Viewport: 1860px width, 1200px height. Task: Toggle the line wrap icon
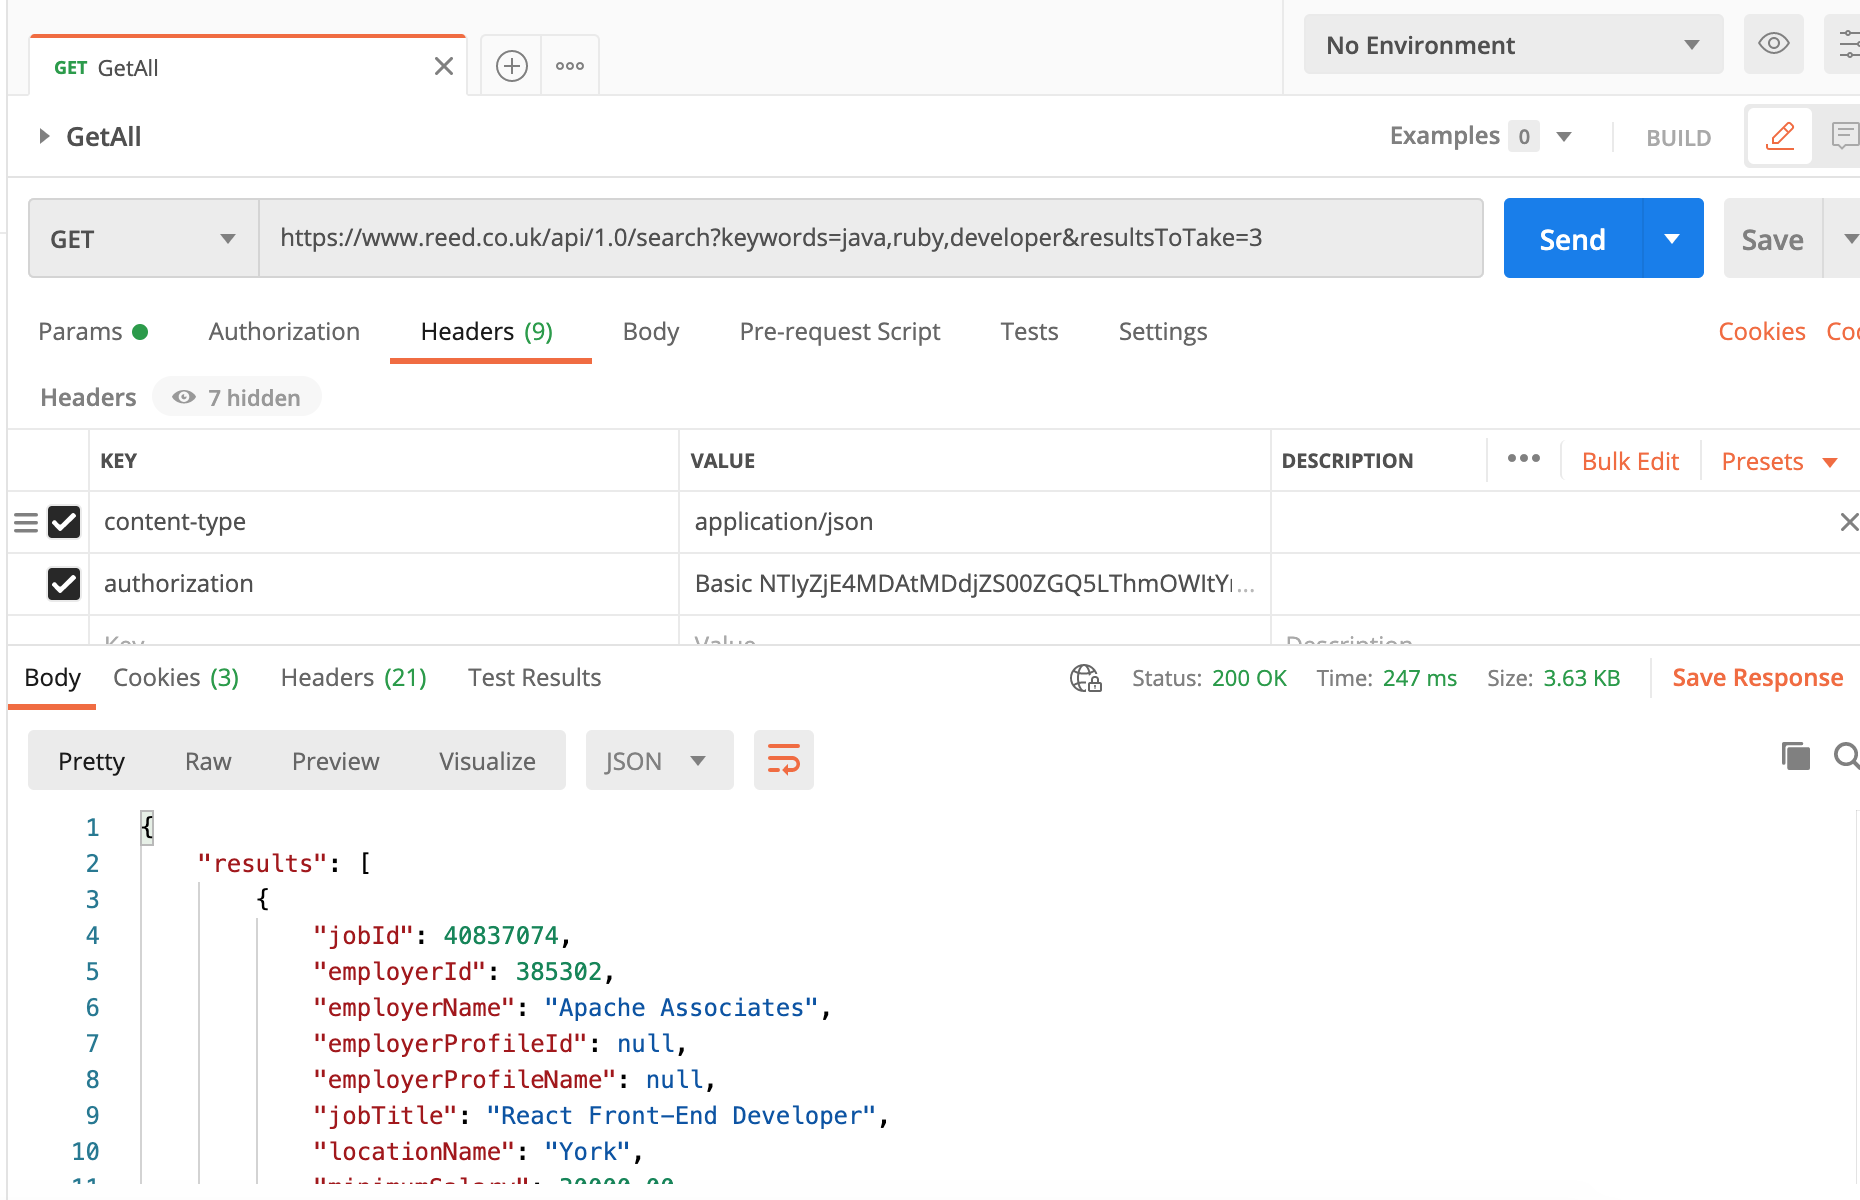click(784, 760)
